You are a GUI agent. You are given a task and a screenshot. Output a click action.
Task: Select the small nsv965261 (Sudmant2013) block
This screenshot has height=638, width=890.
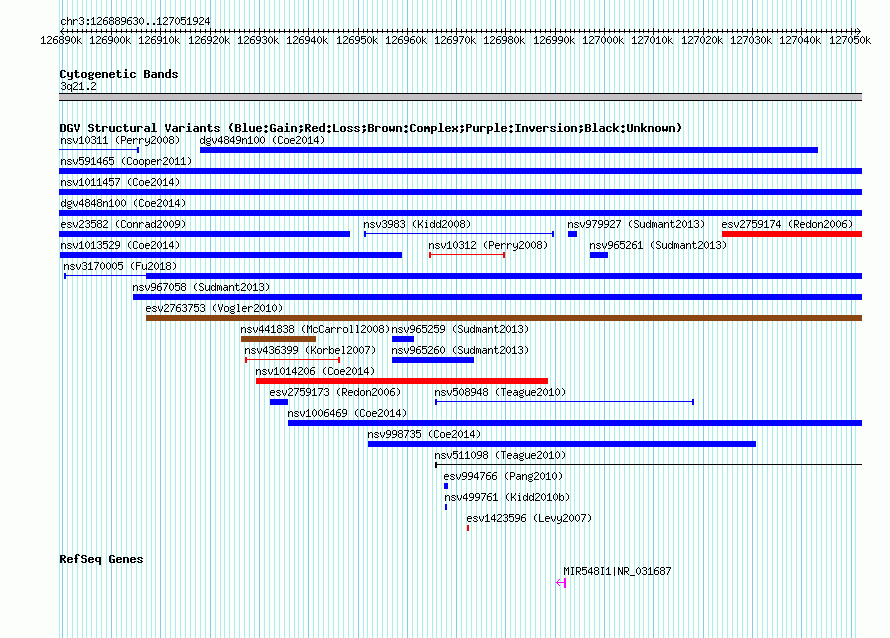pos(599,255)
